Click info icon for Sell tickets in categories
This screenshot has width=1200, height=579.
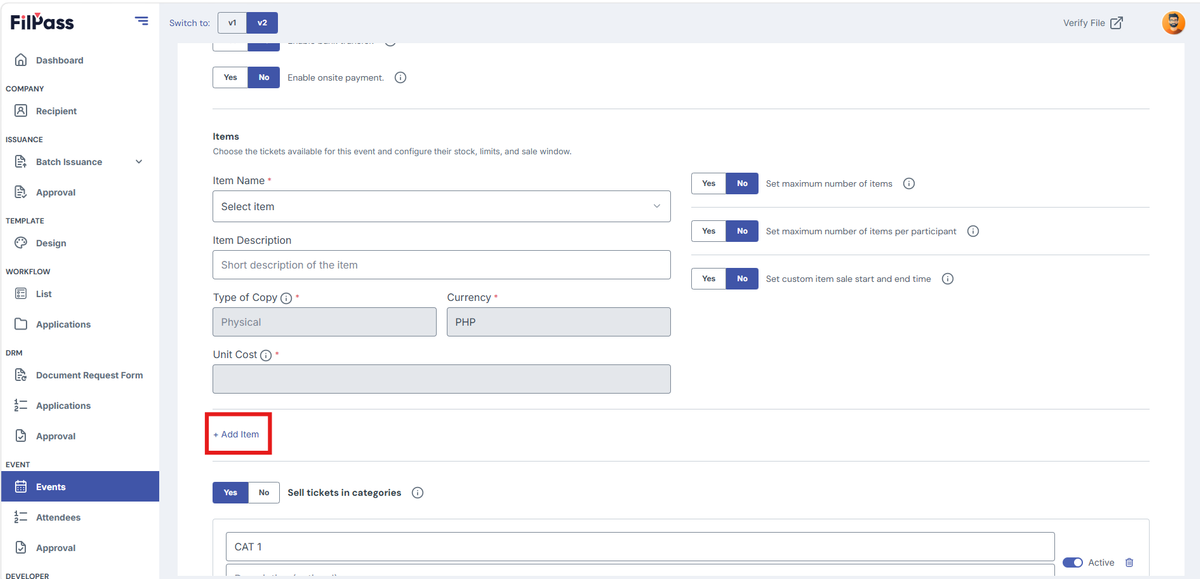pyautogui.click(x=418, y=493)
